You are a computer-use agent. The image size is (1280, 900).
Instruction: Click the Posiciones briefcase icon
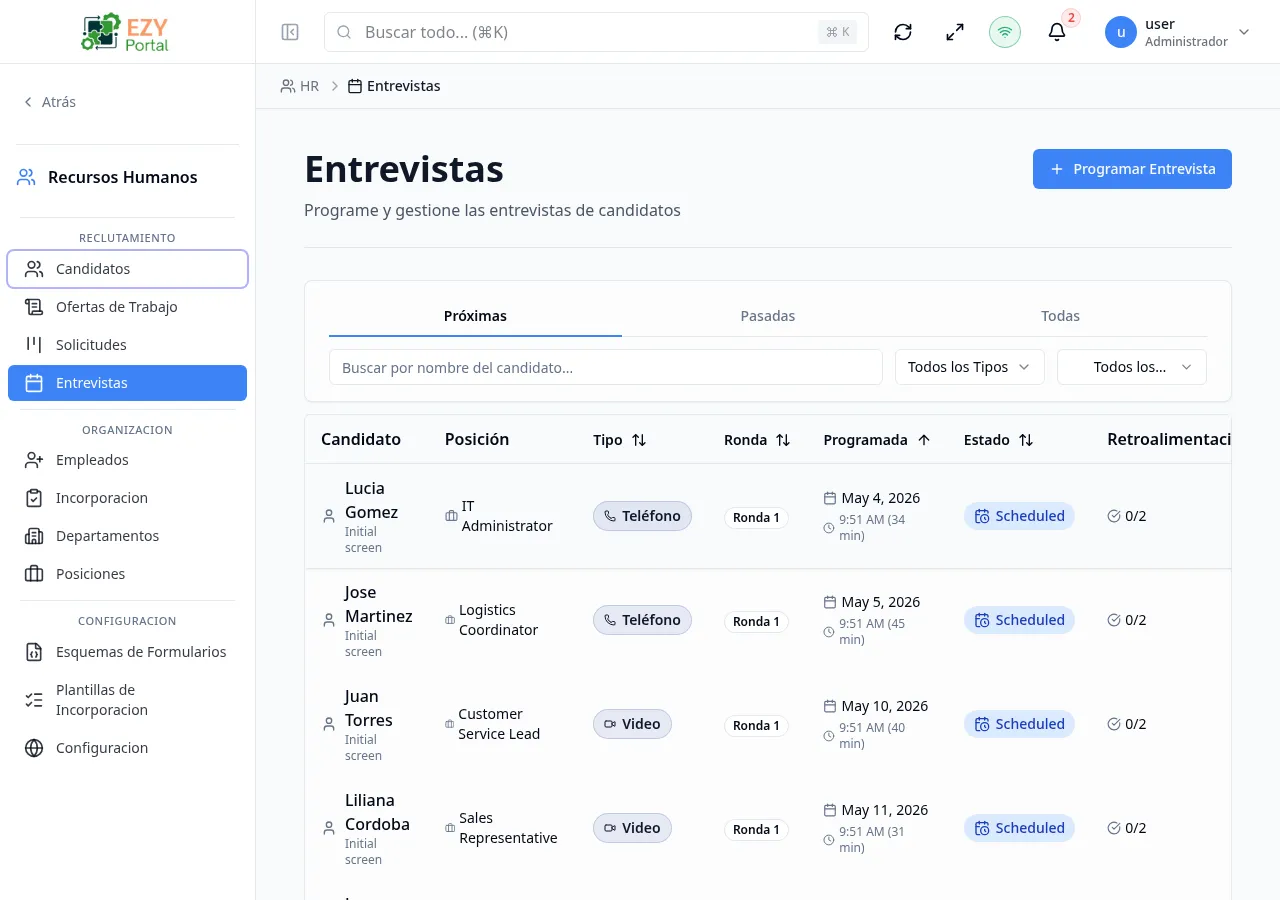pos(34,574)
